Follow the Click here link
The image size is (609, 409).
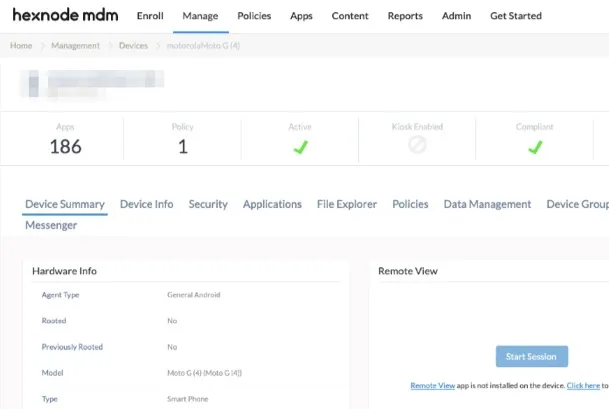click(x=583, y=385)
